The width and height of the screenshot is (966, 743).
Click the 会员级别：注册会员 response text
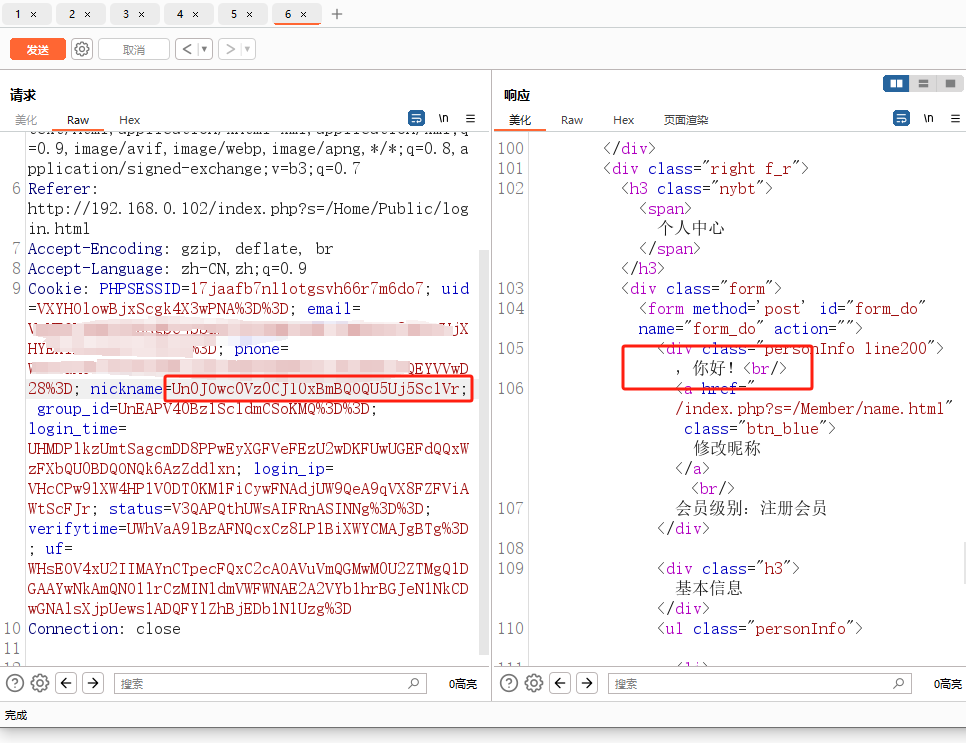(x=751, y=508)
